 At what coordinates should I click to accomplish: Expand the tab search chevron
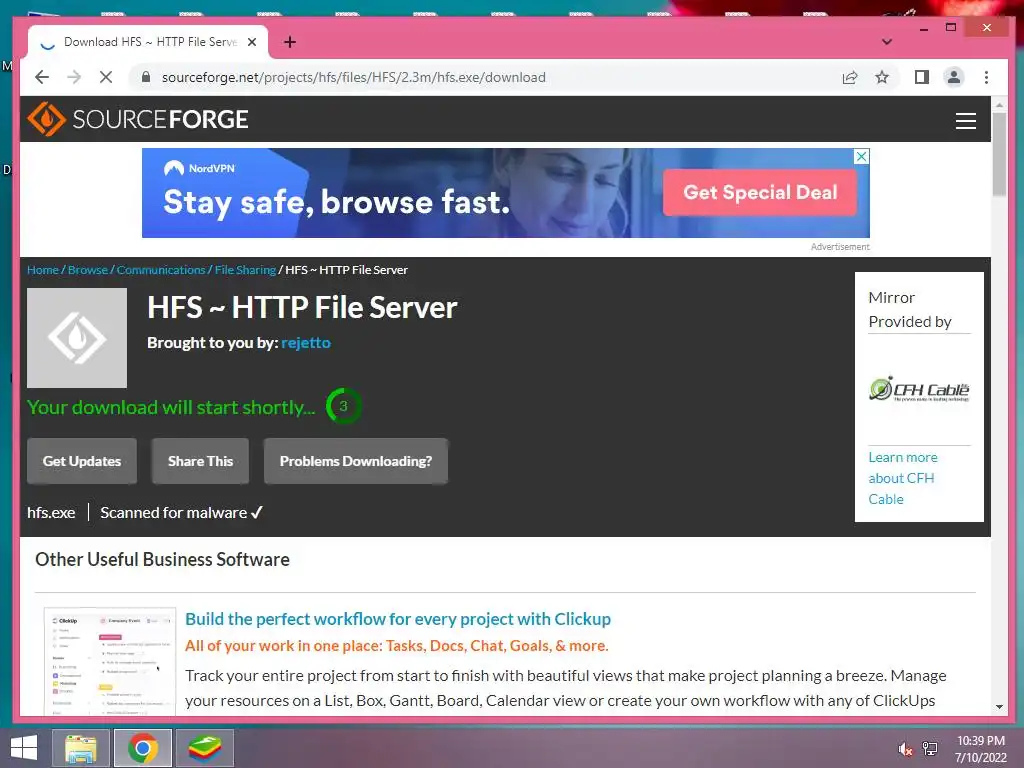pos(886,42)
